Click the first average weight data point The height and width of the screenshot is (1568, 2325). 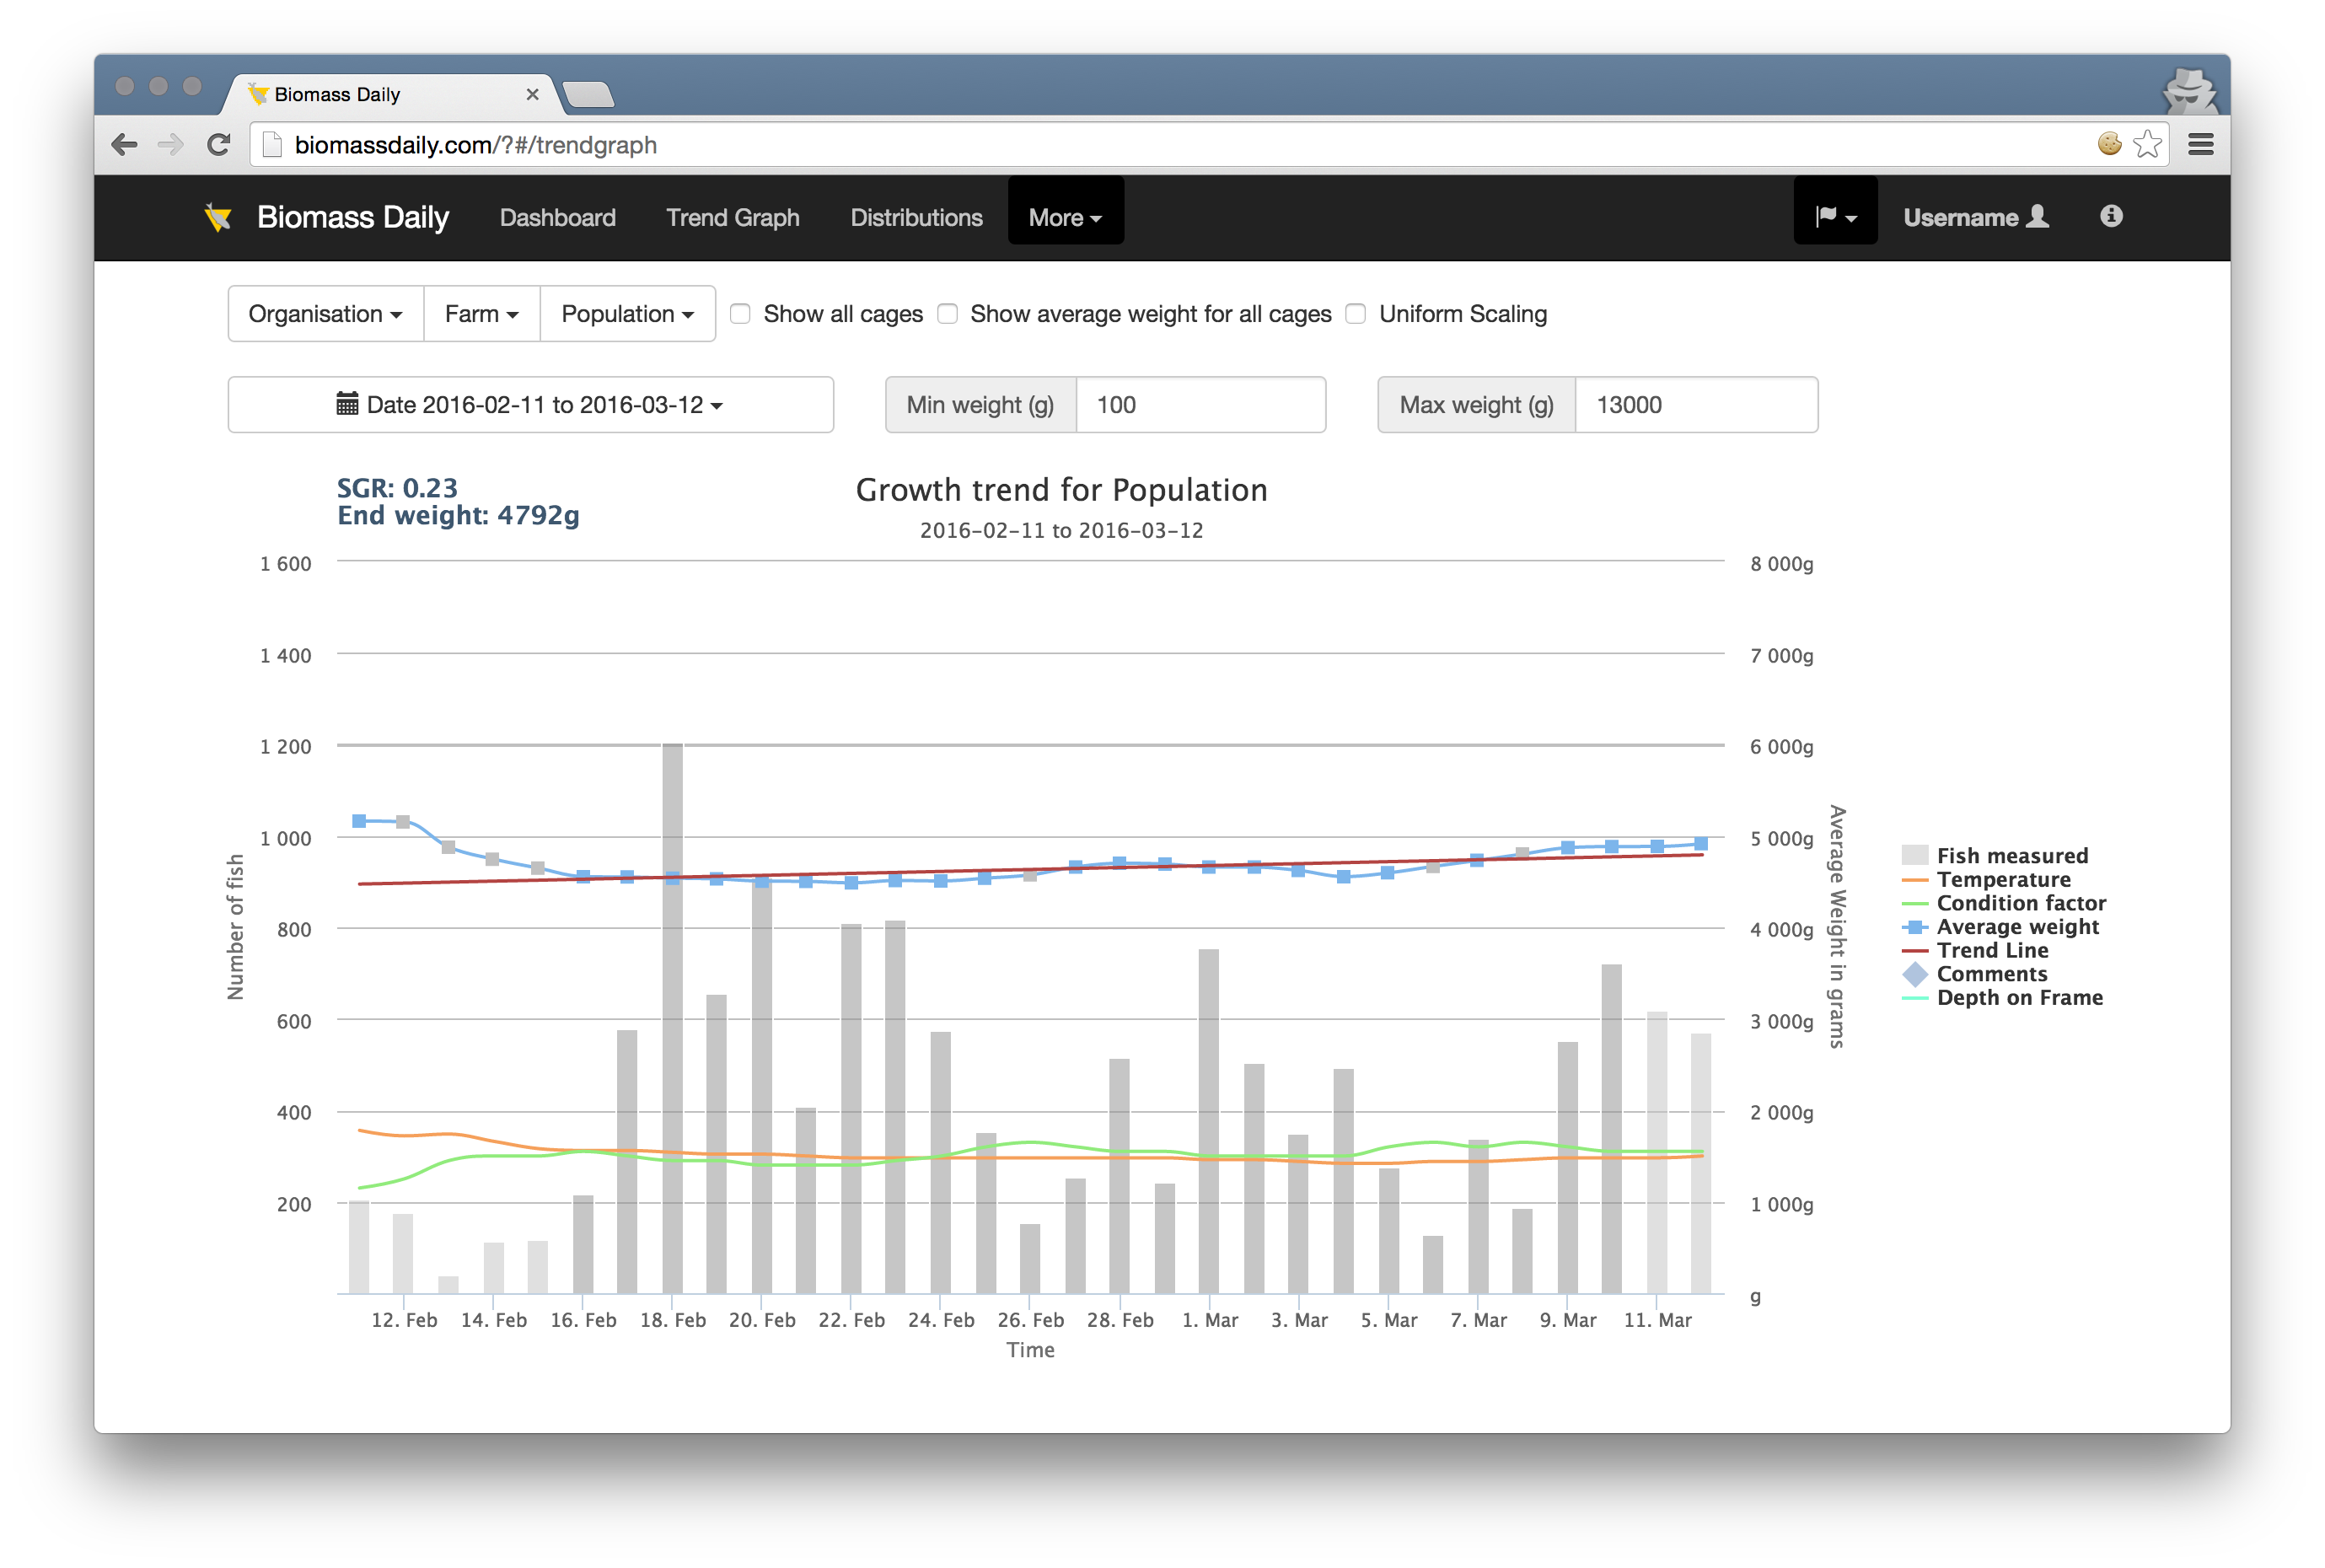point(359,821)
